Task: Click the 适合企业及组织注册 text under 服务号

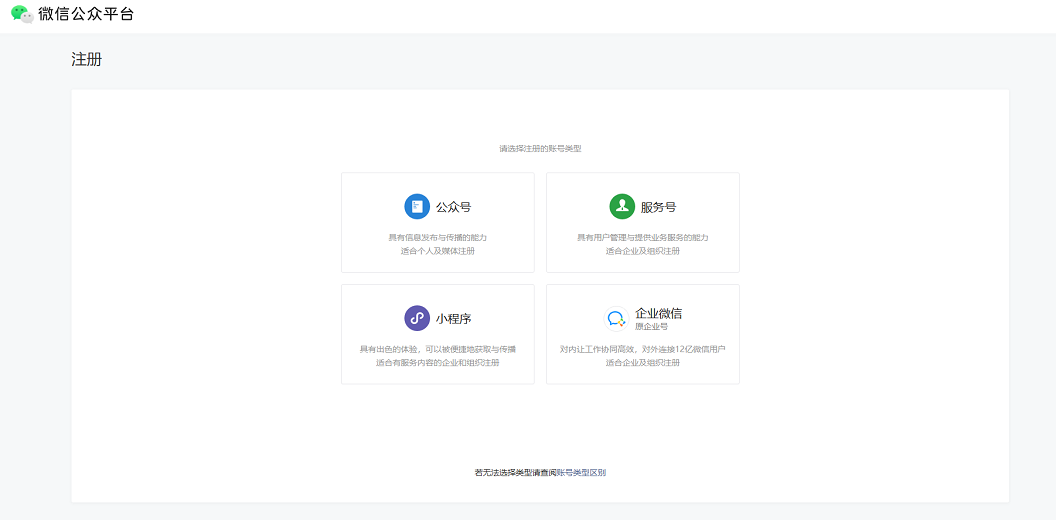Action: point(642,251)
